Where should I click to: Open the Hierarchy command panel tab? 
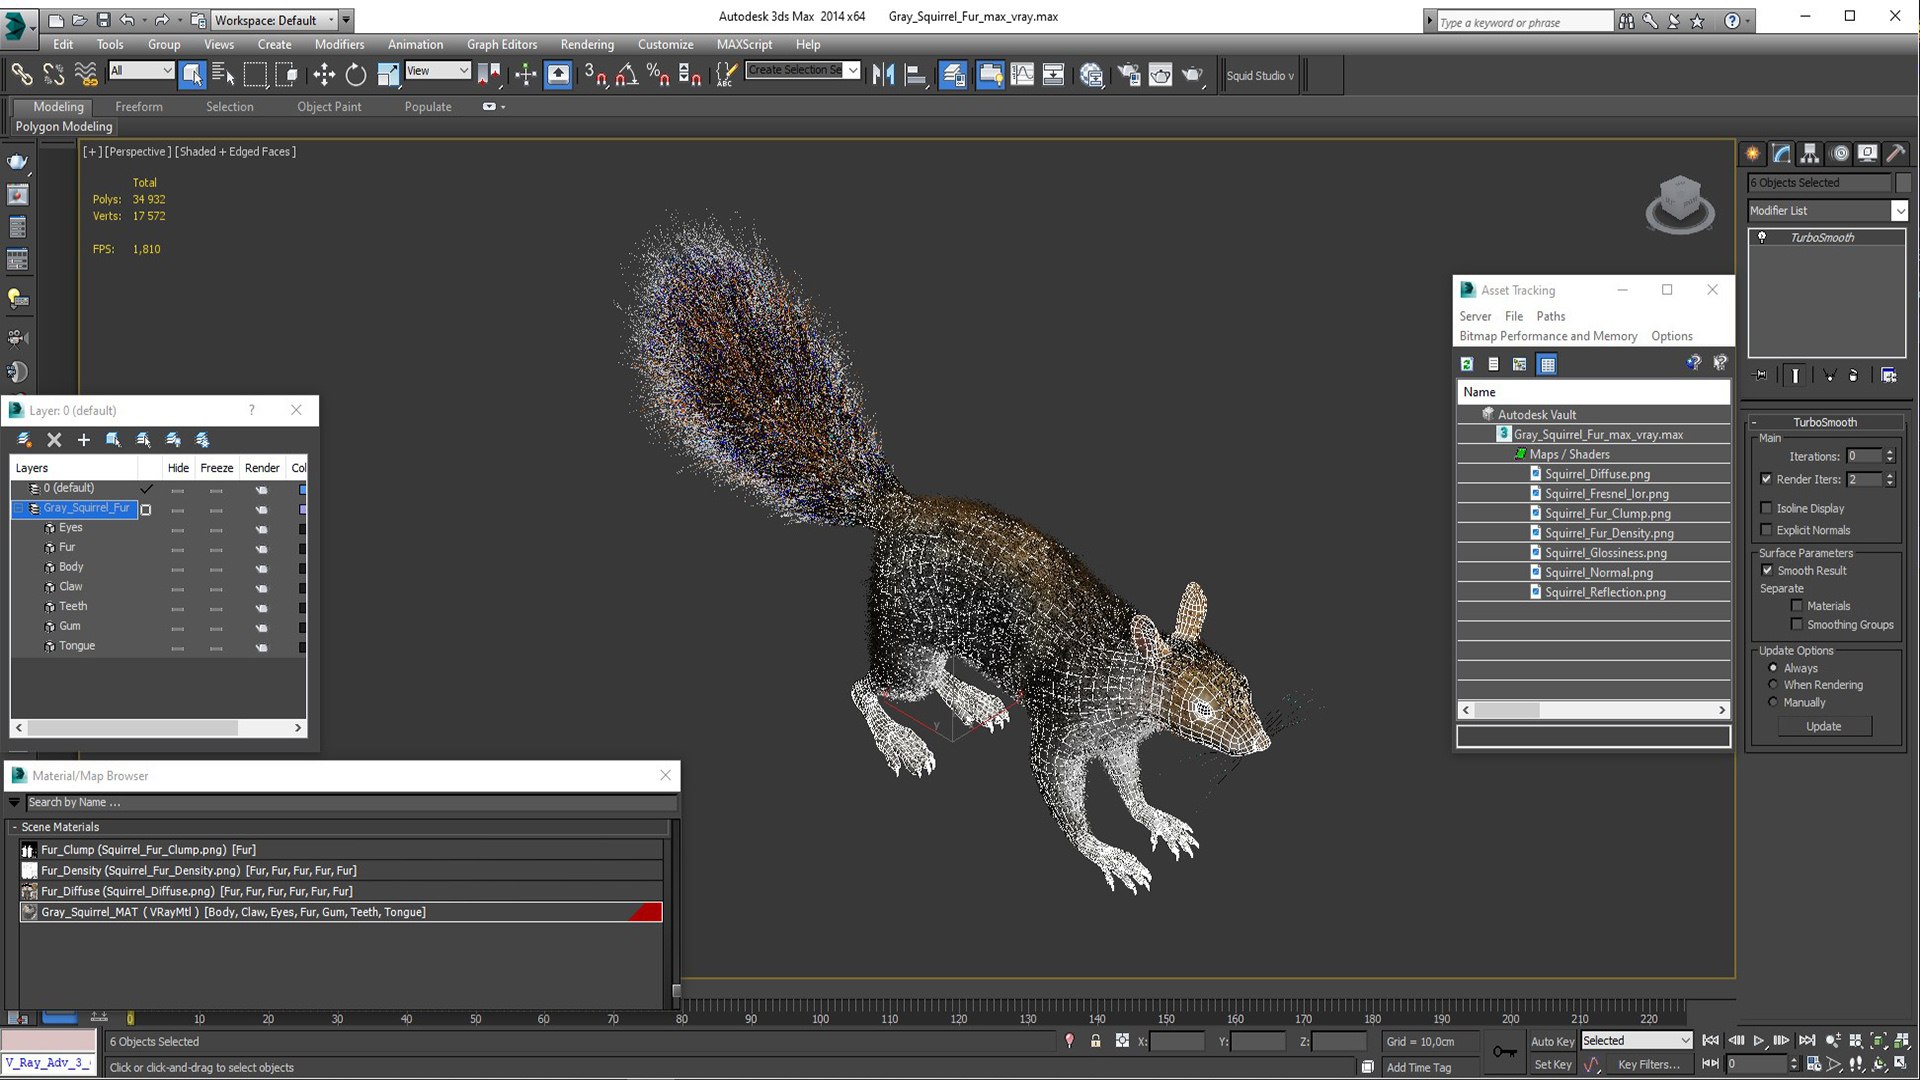[1810, 154]
